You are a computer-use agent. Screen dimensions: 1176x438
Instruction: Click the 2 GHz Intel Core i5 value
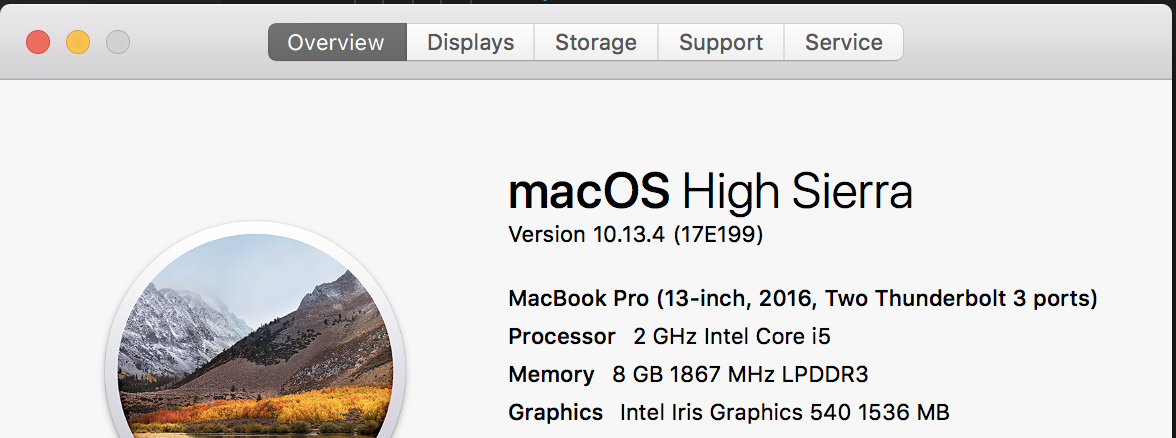[732, 336]
